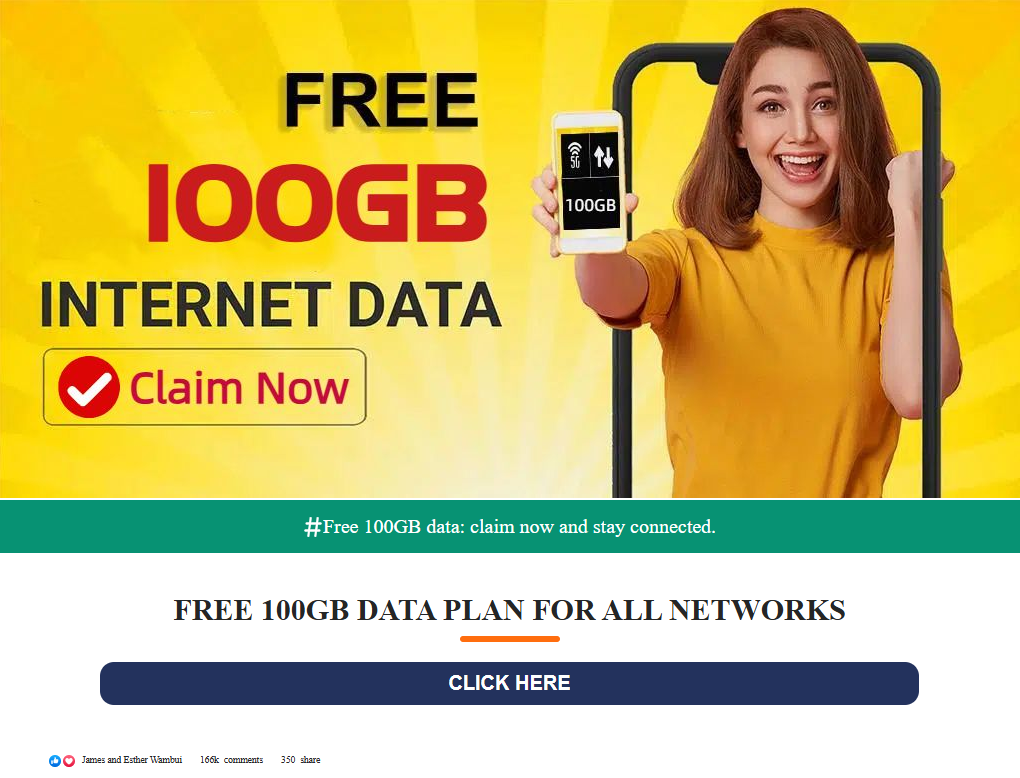Click the Claim Now button
The width and height of the screenshot is (1020, 778).
205,387
